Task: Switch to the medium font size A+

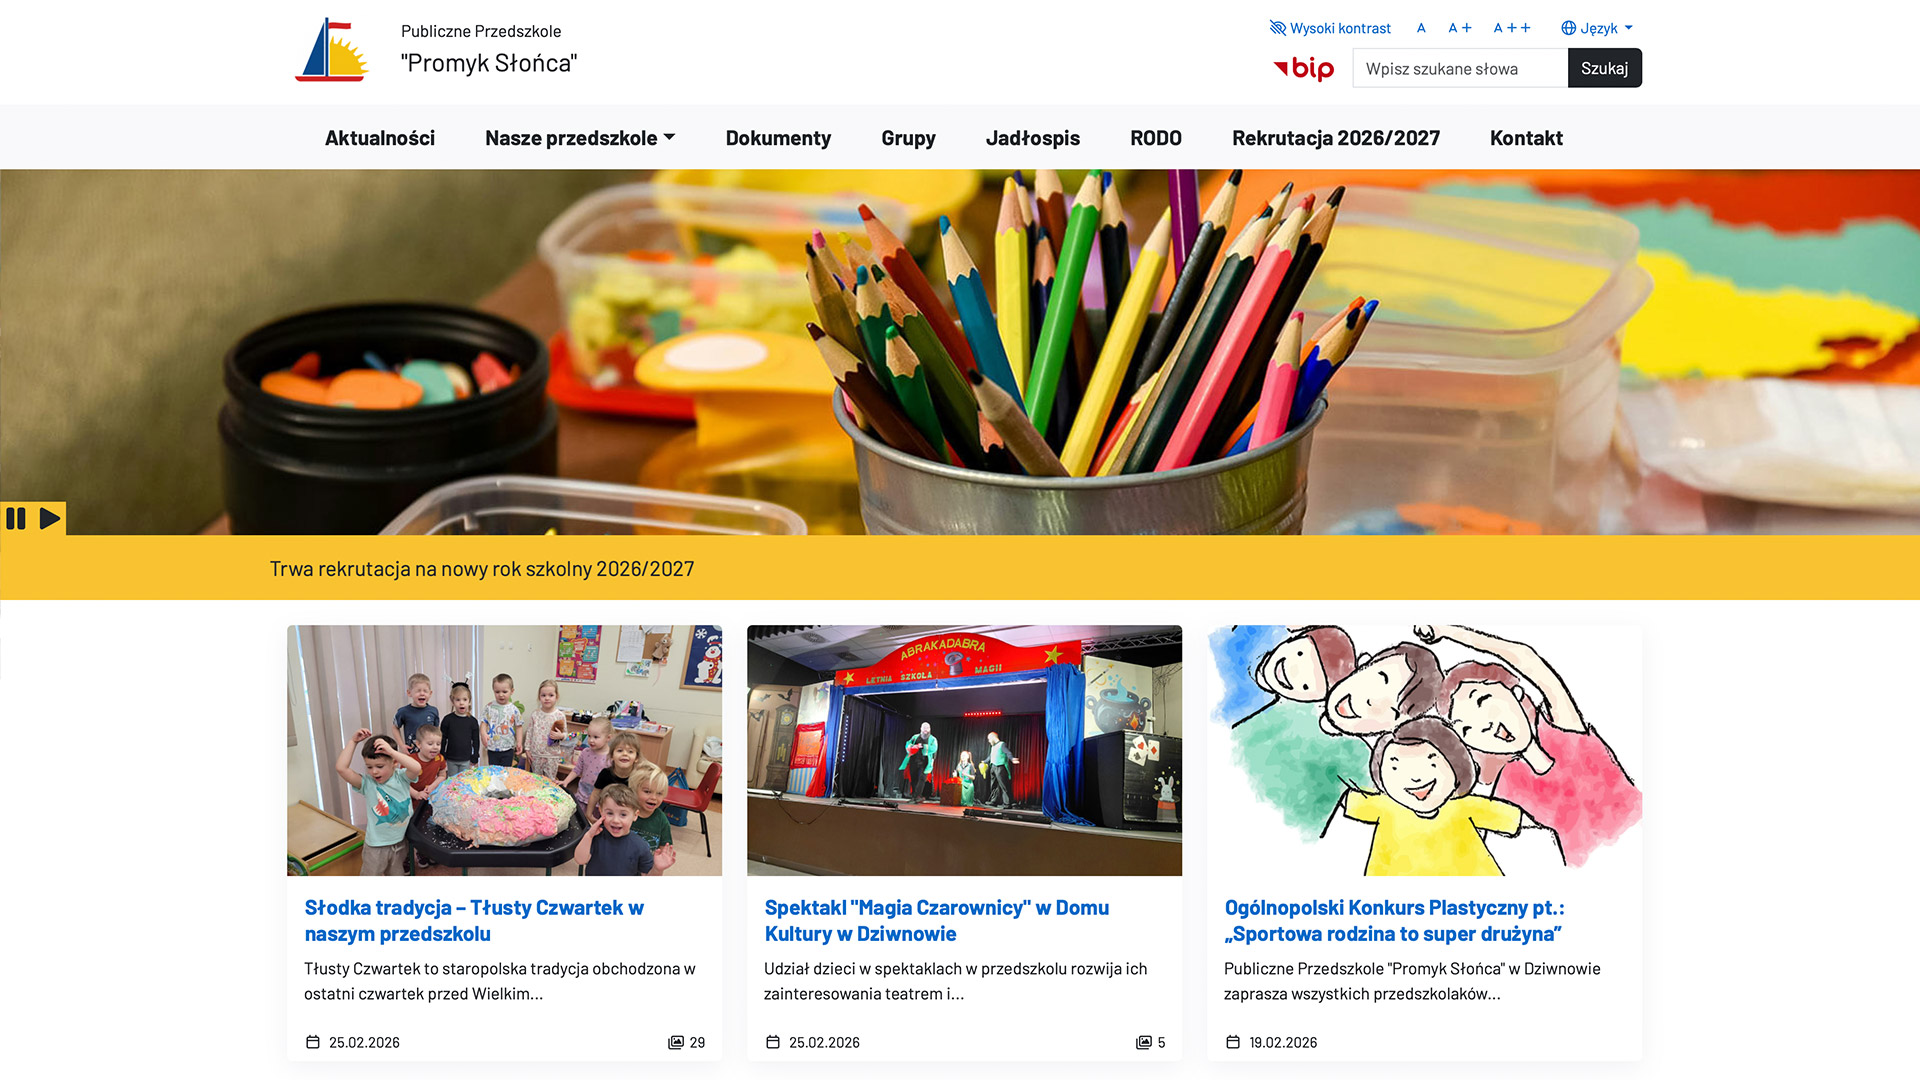Action: click(1460, 28)
